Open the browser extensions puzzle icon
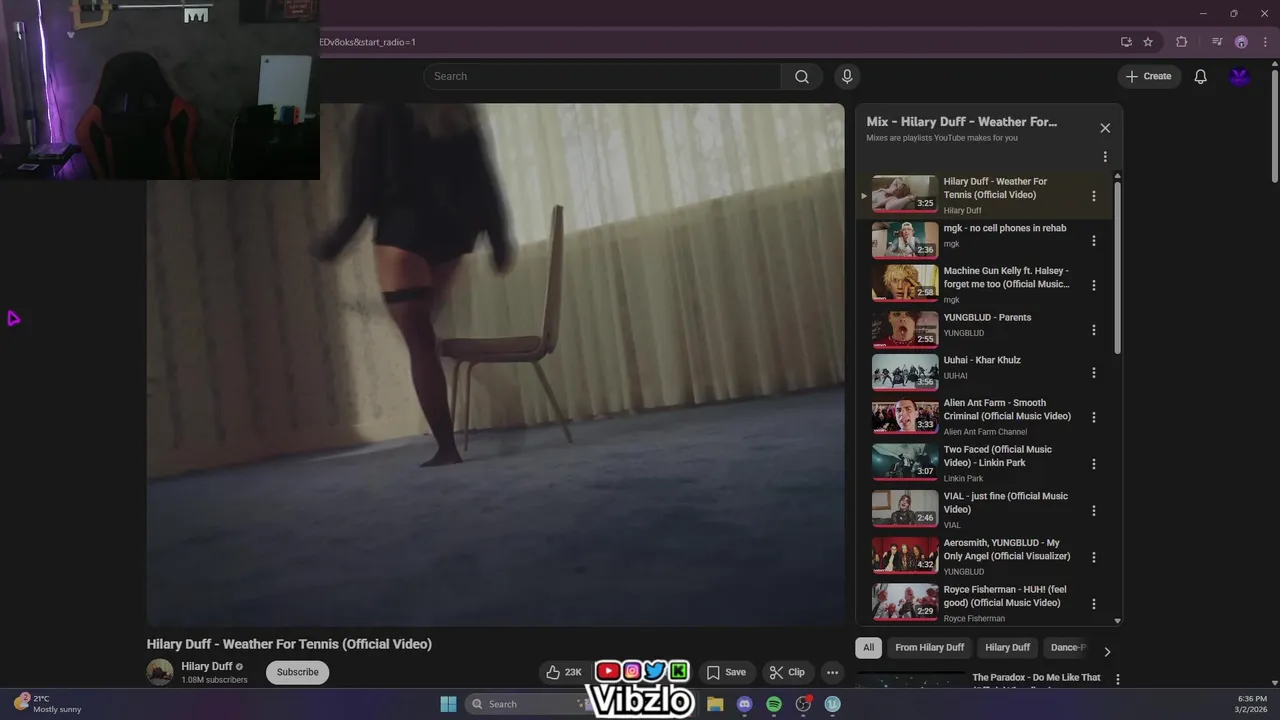 (1182, 42)
